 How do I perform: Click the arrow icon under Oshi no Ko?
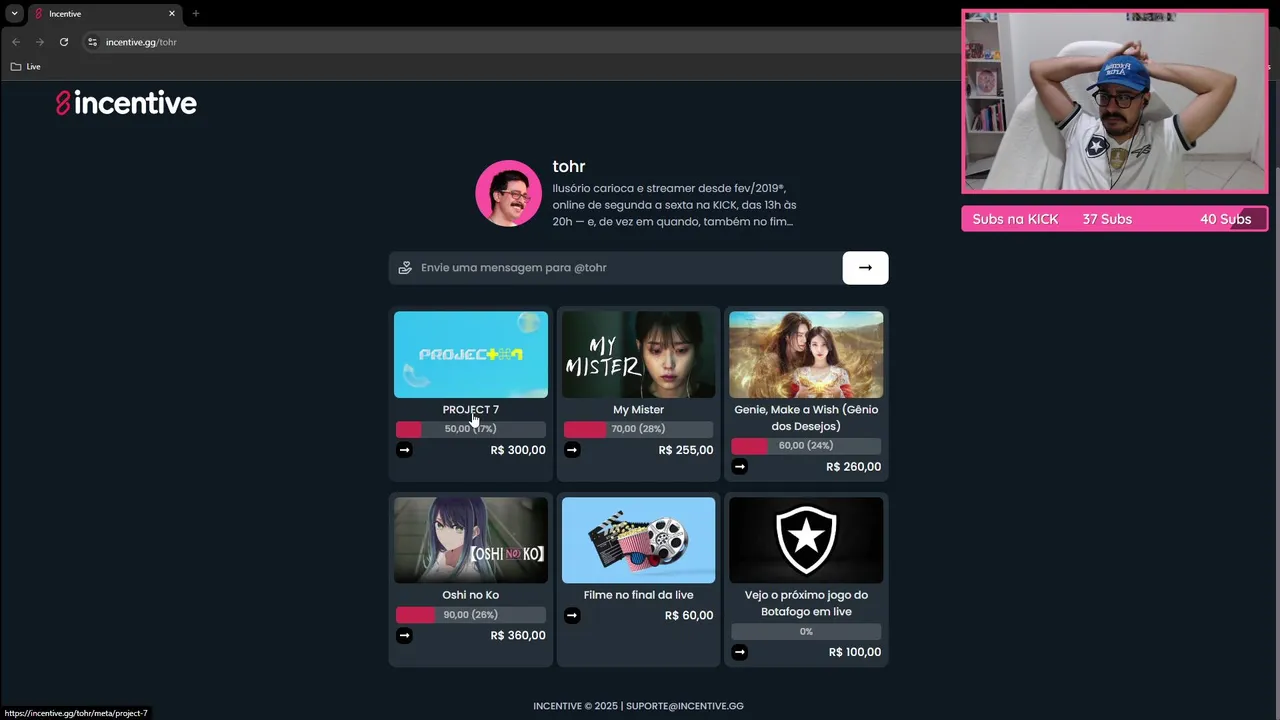point(404,635)
